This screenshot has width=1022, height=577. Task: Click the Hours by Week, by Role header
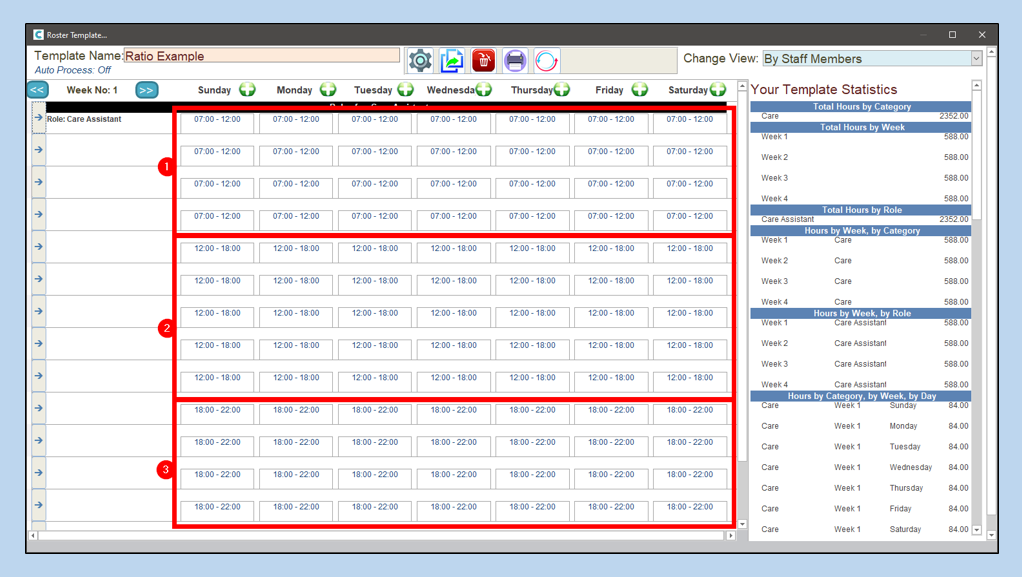[x=861, y=313]
